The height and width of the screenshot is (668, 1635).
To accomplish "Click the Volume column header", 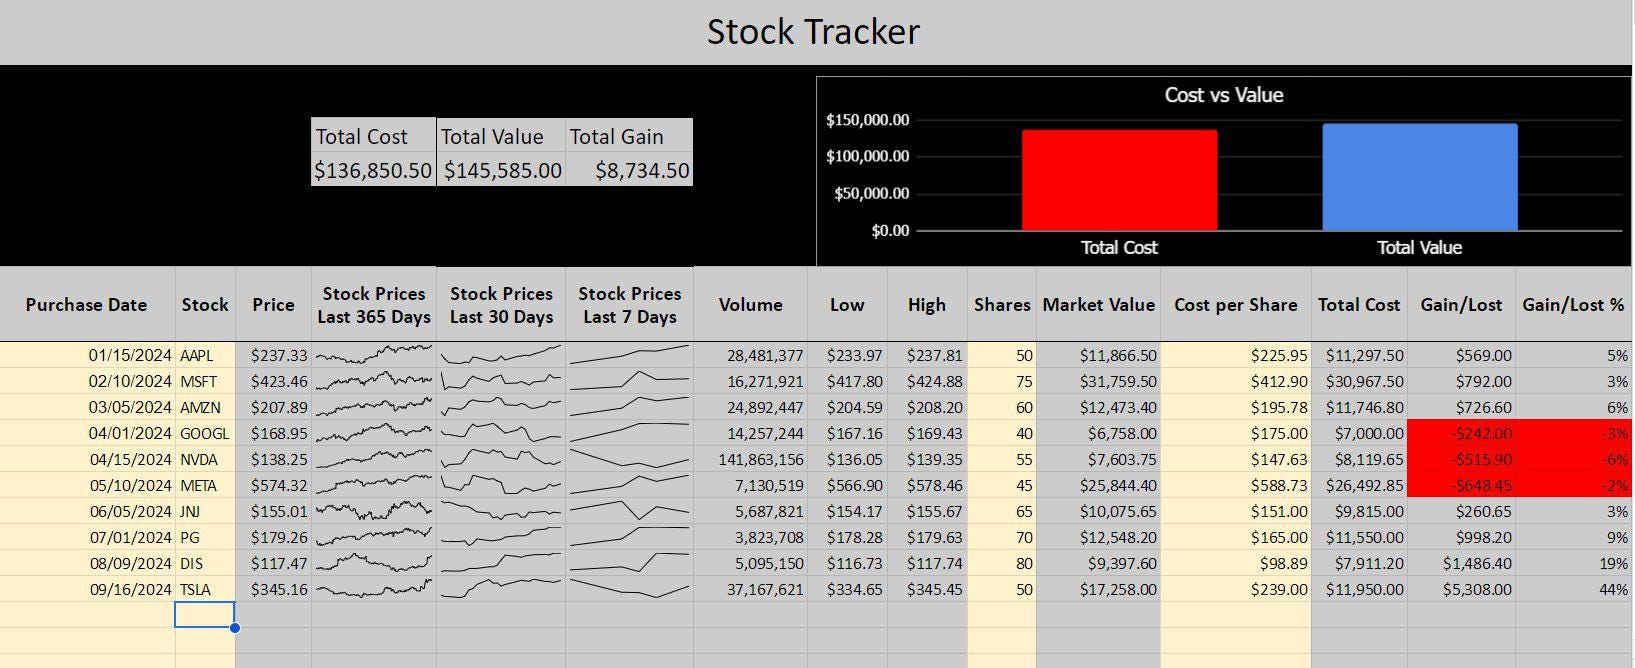I will click(750, 305).
